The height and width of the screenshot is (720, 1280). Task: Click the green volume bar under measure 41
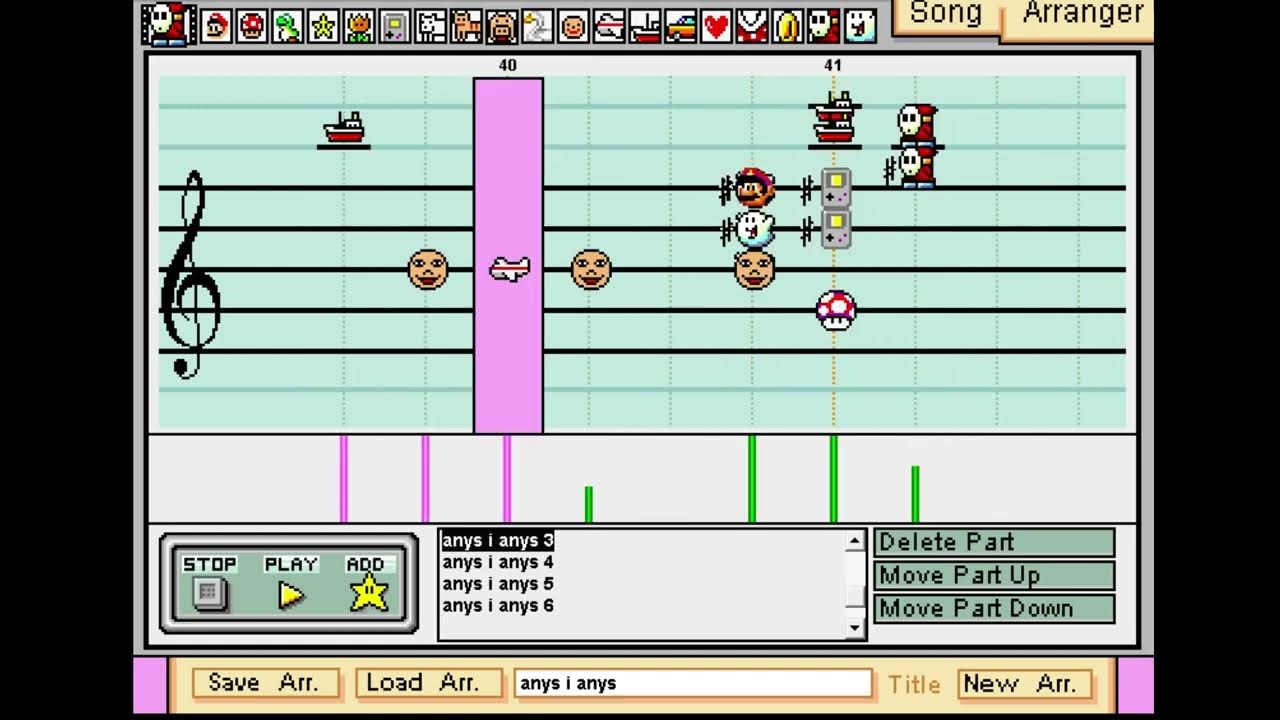click(834, 478)
